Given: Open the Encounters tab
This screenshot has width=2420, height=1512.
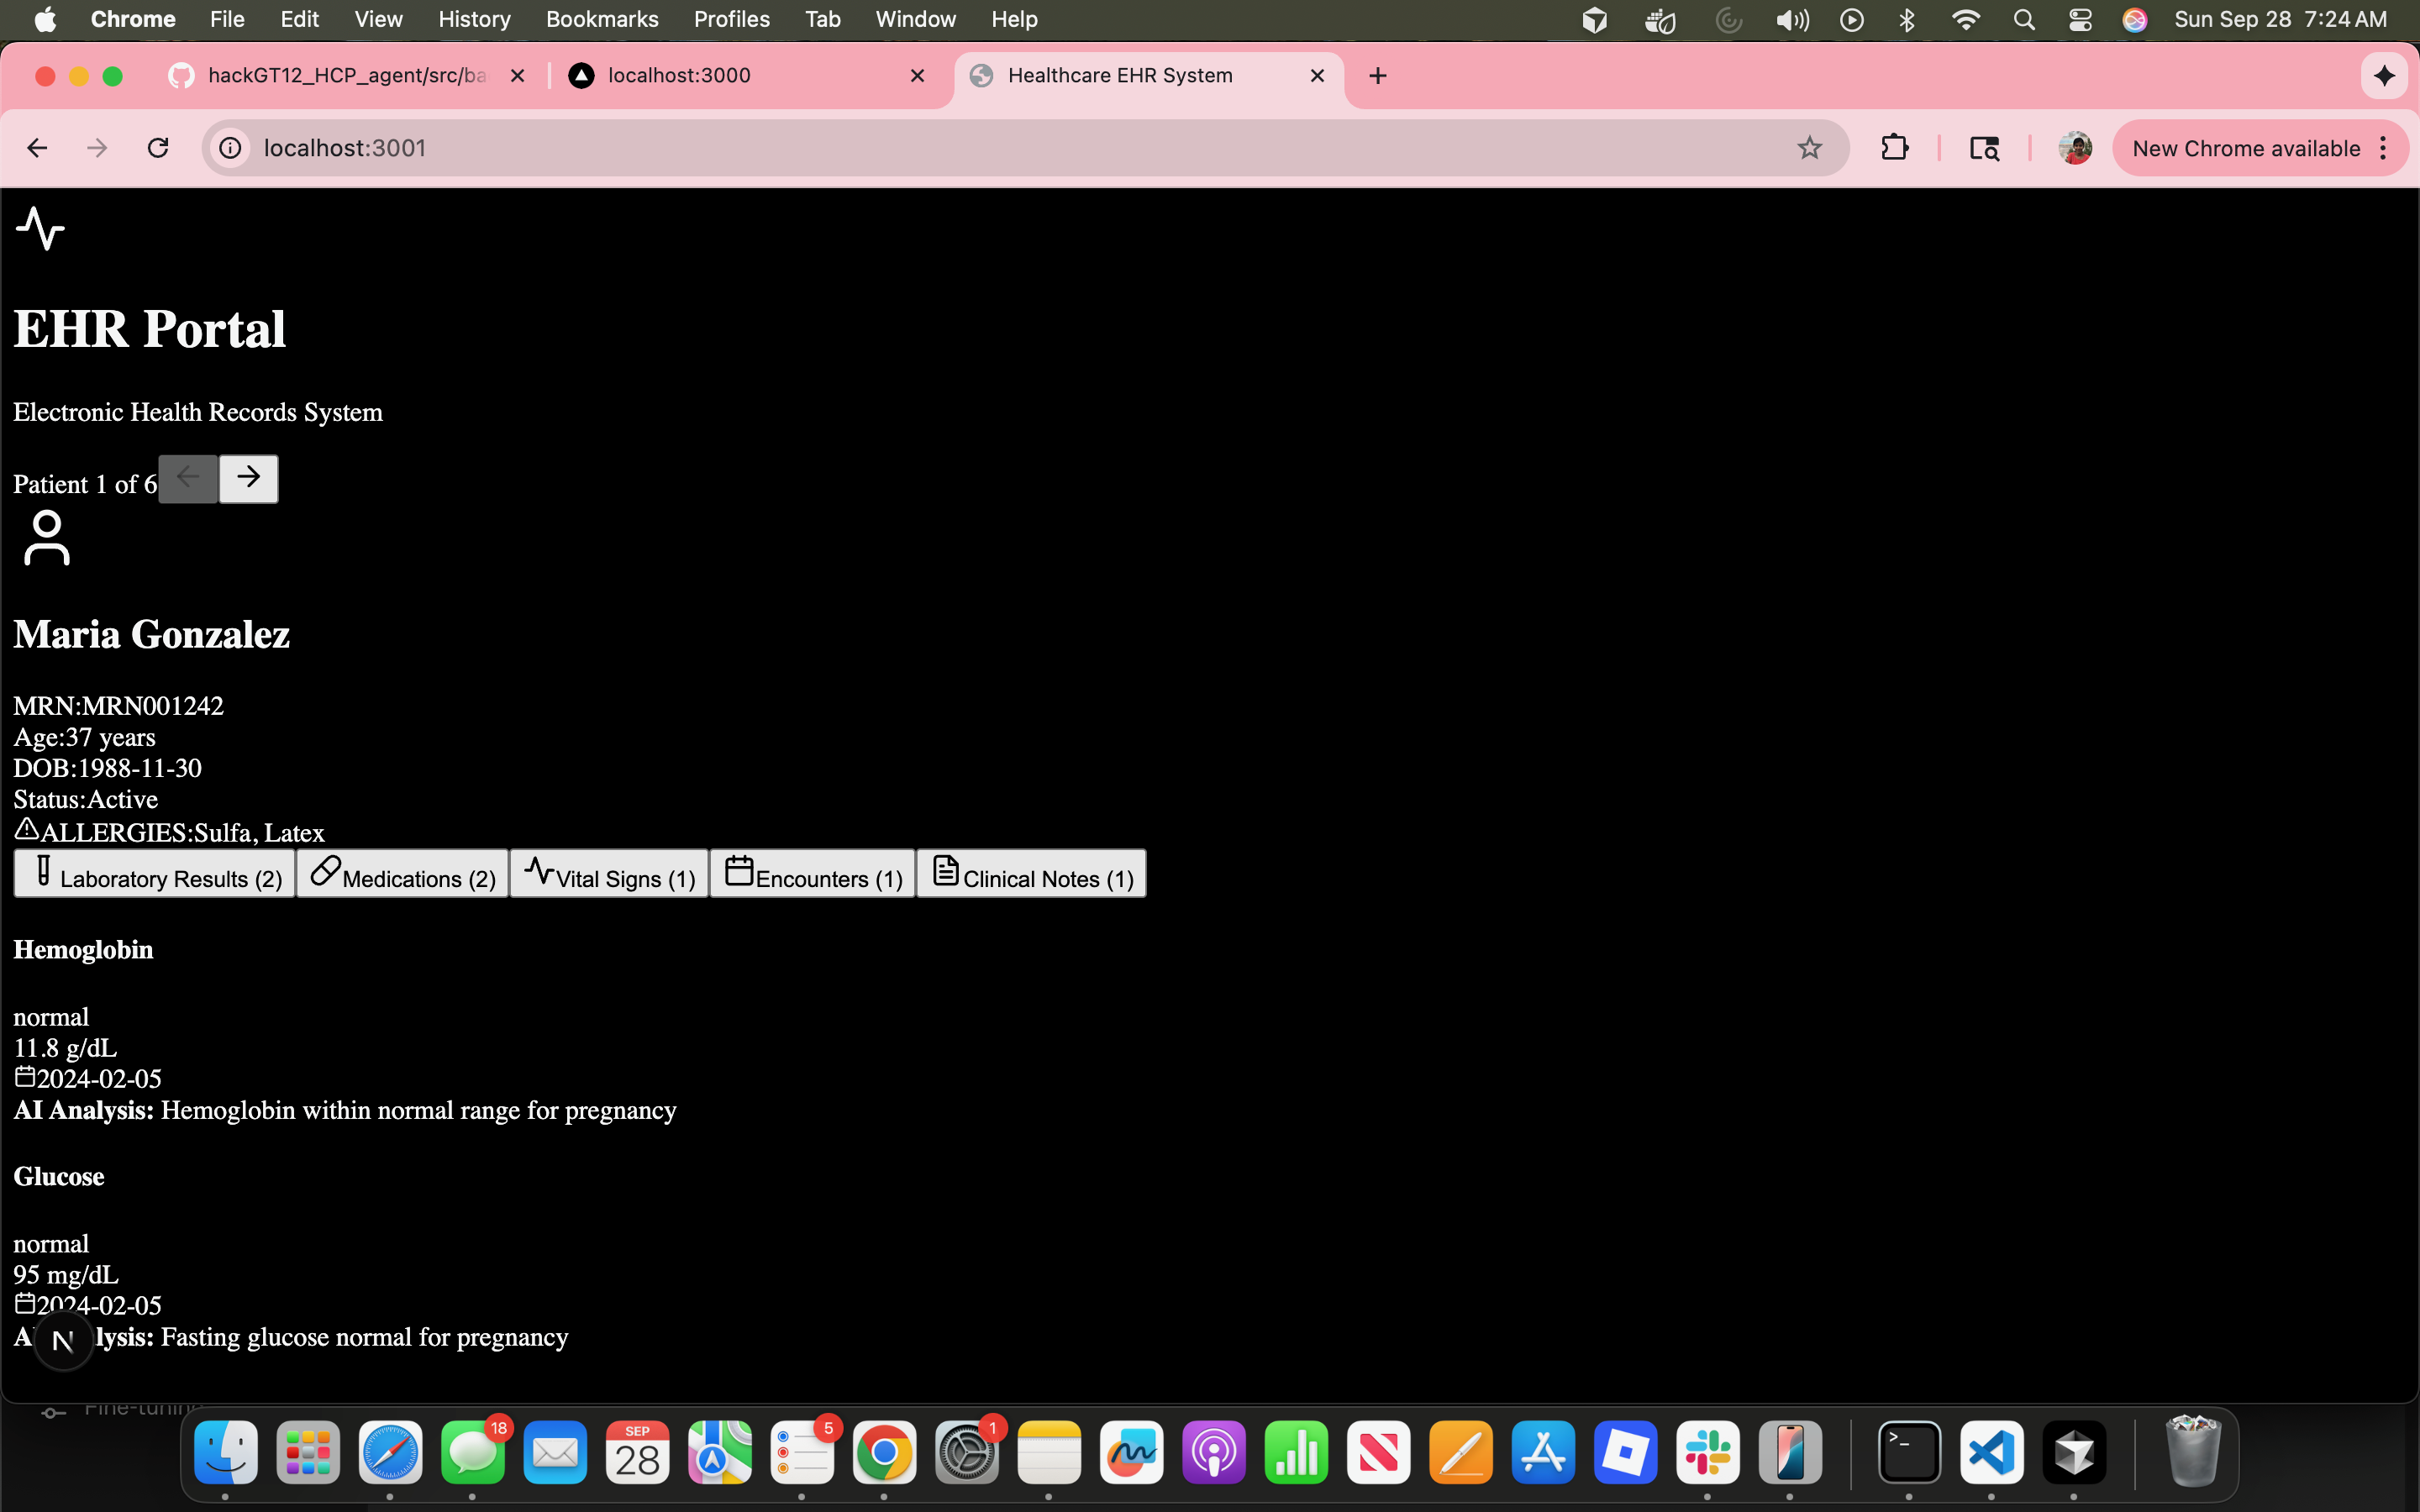Looking at the screenshot, I should coord(812,875).
